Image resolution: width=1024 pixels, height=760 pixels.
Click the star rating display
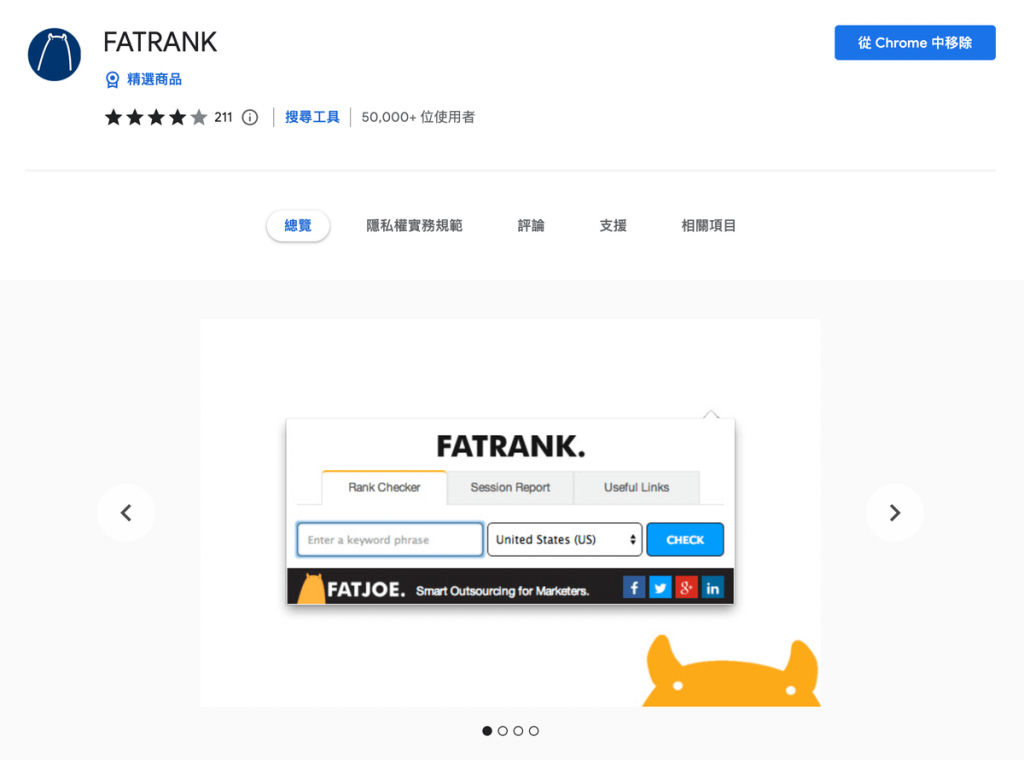point(155,118)
